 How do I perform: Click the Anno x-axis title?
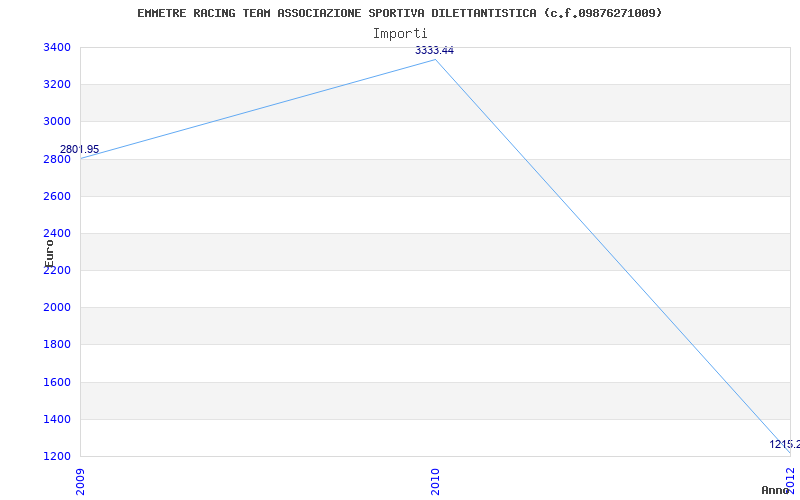pos(776,490)
